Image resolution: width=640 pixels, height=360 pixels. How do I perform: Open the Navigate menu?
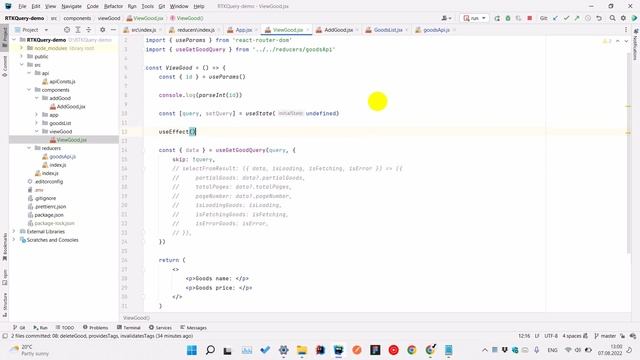[71, 7]
